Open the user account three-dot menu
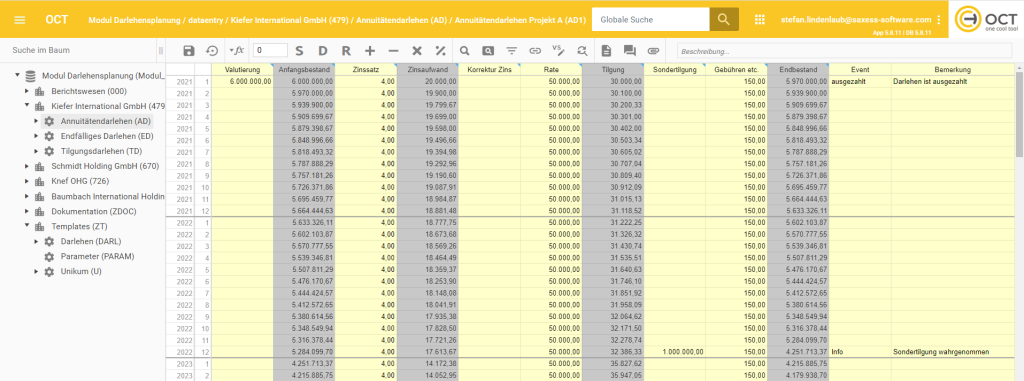The image size is (1024, 381). pos(938,20)
